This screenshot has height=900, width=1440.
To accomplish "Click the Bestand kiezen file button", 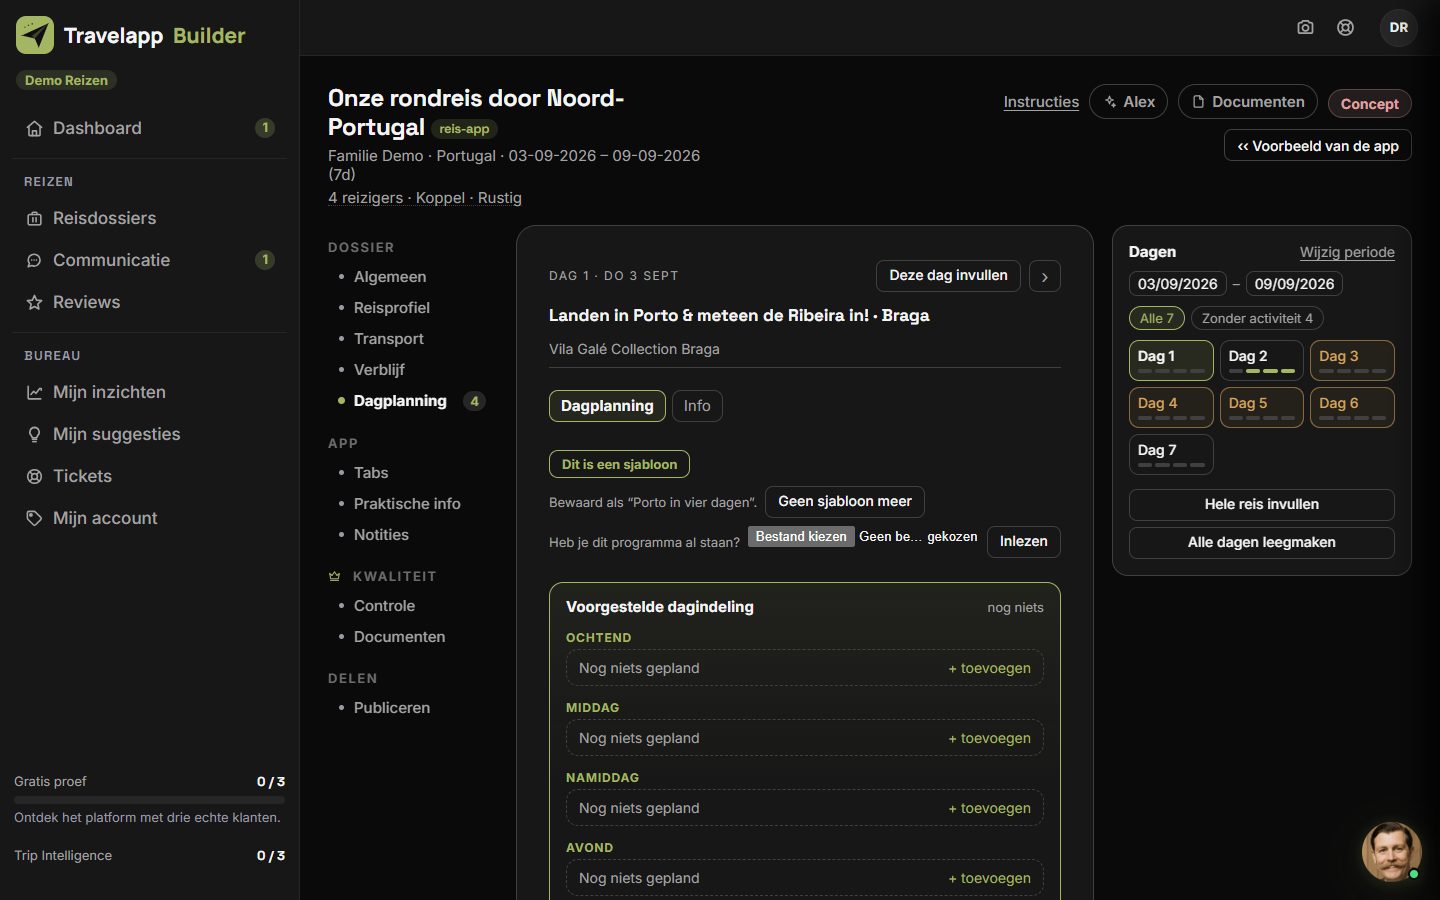I will click(x=801, y=537).
